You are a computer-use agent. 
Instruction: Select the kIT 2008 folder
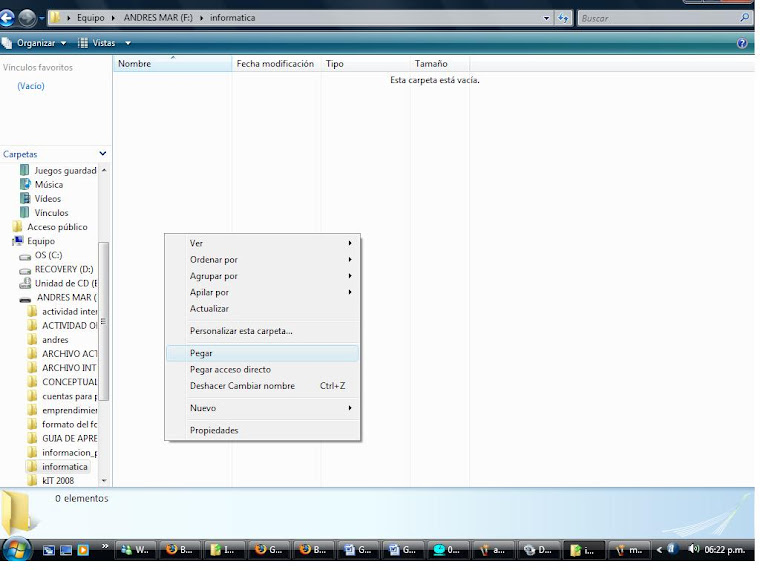[x=51, y=480]
